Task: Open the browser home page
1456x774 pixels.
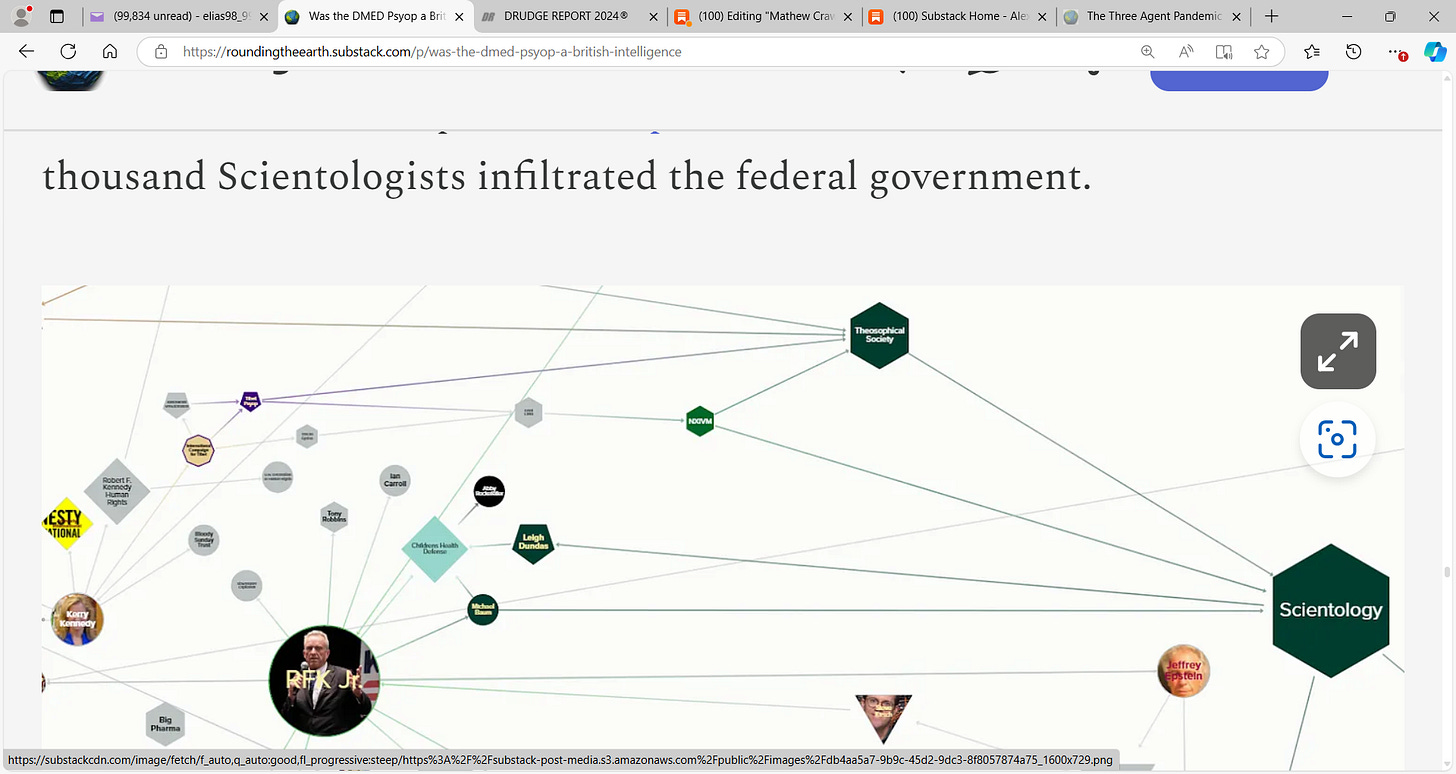Action: 110,52
